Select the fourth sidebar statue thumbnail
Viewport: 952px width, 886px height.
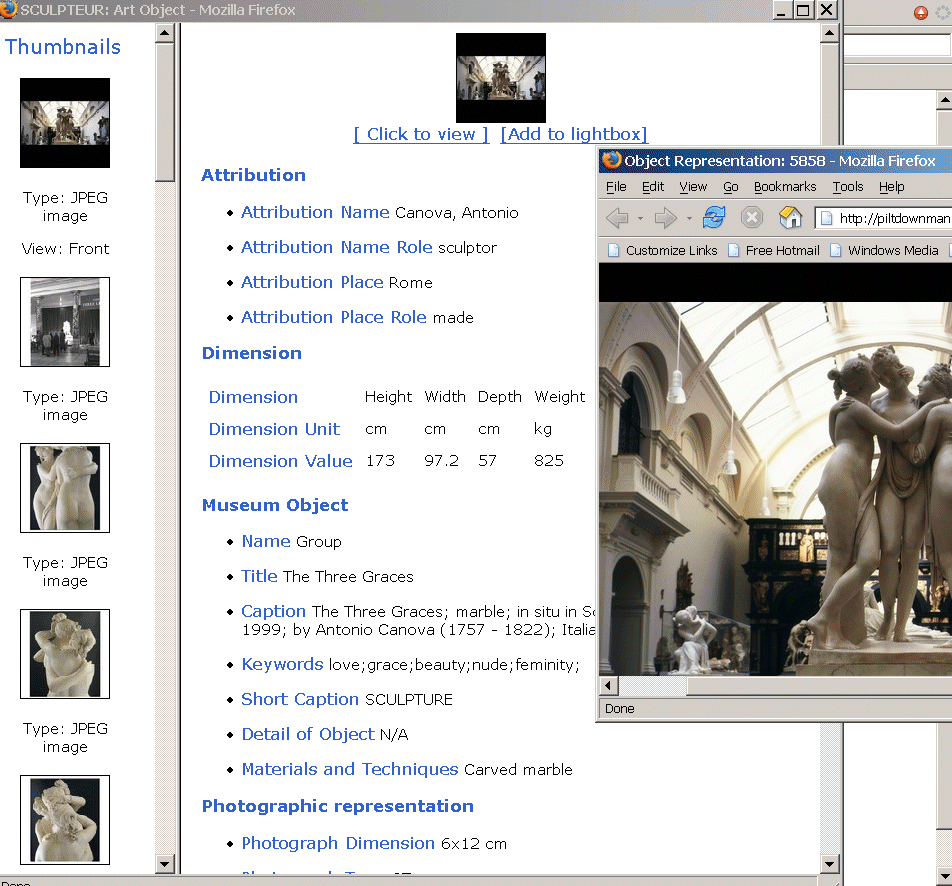[x=65, y=654]
